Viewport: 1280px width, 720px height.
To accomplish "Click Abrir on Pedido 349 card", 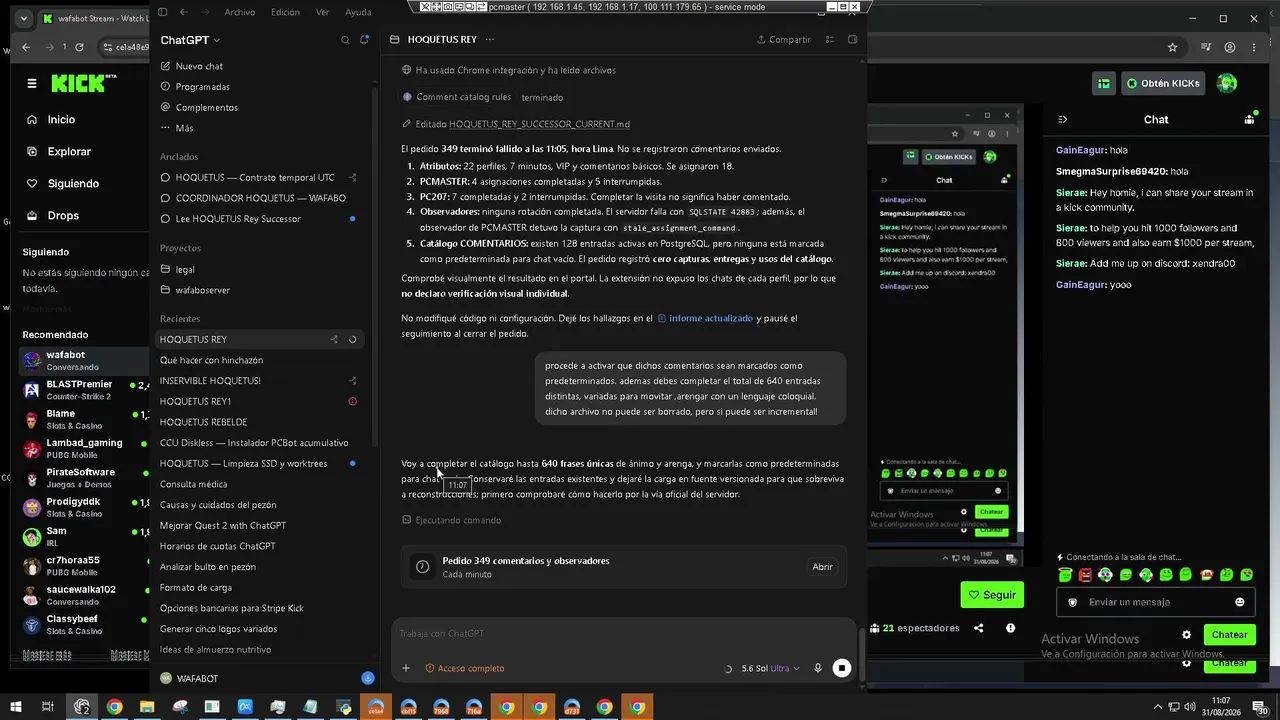I will click(x=822, y=567).
